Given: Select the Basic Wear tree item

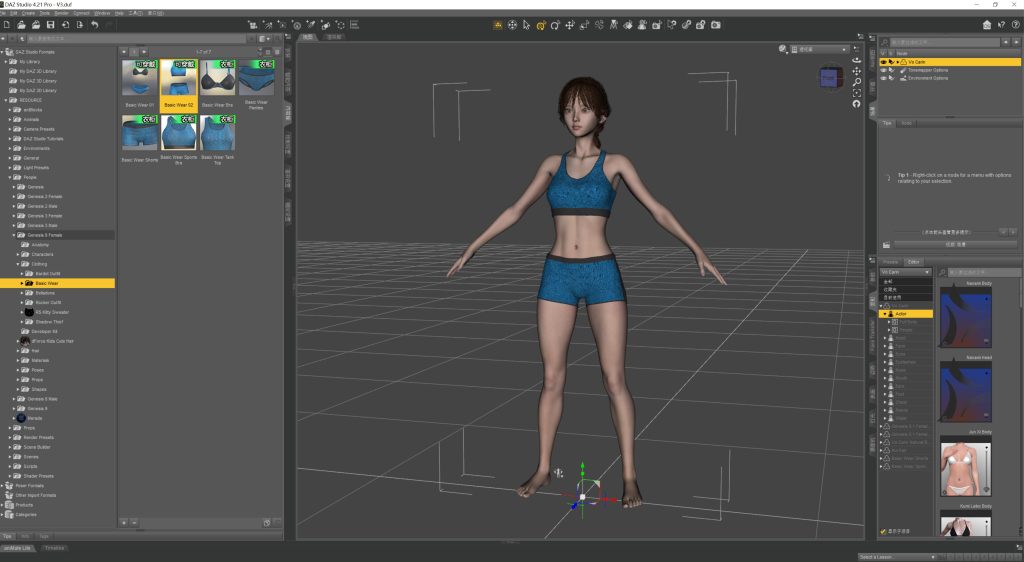Looking at the screenshot, I should [x=57, y=283].
